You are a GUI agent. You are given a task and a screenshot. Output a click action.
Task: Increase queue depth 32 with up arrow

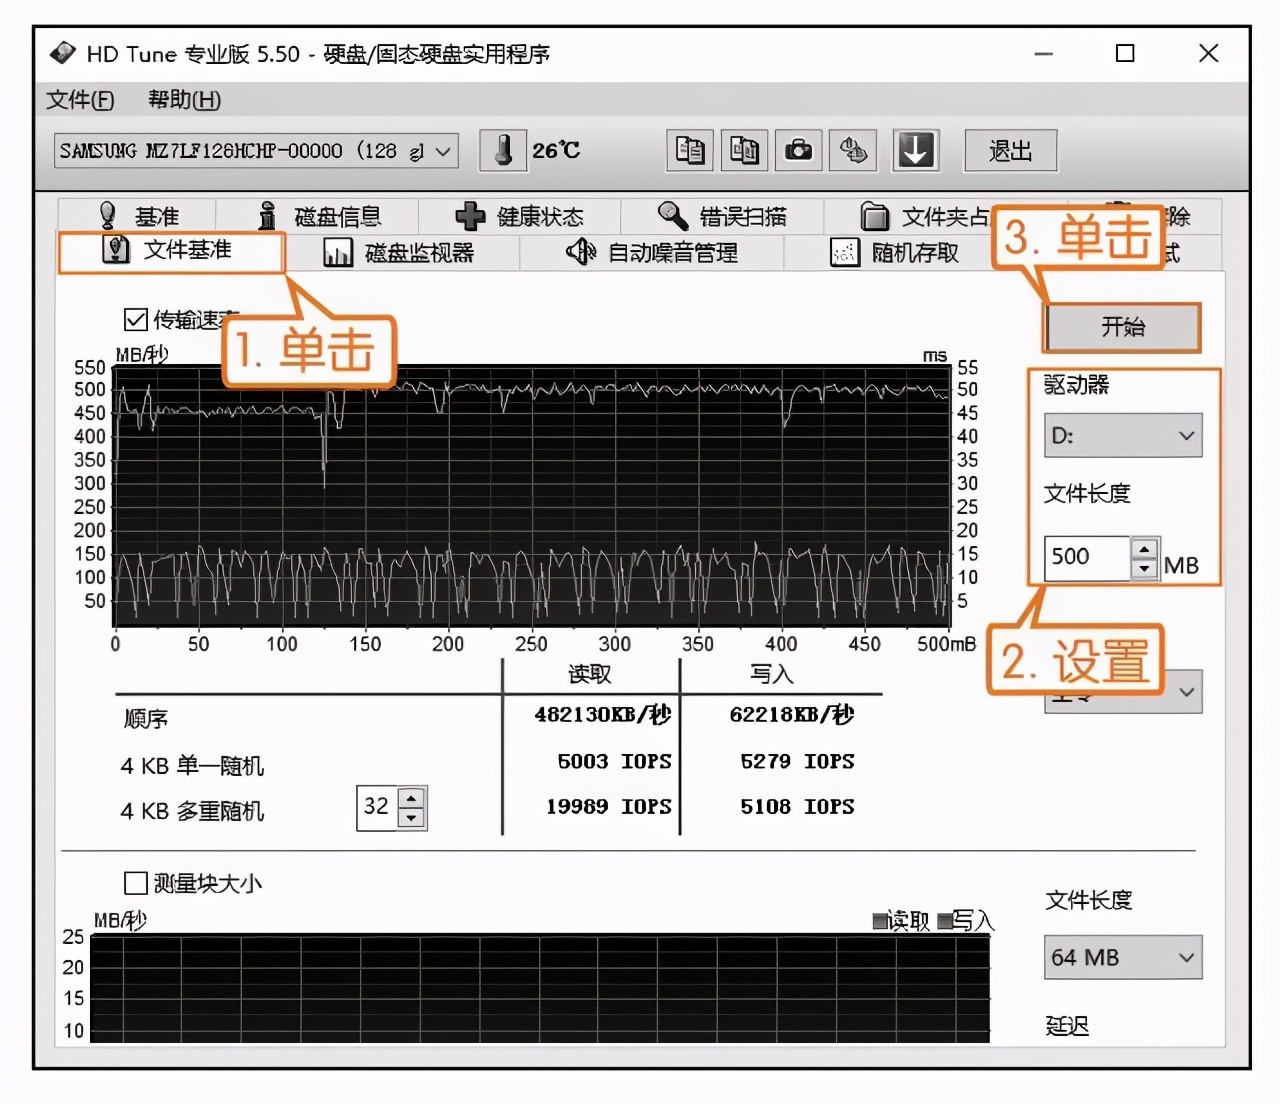tap(411, 798)
